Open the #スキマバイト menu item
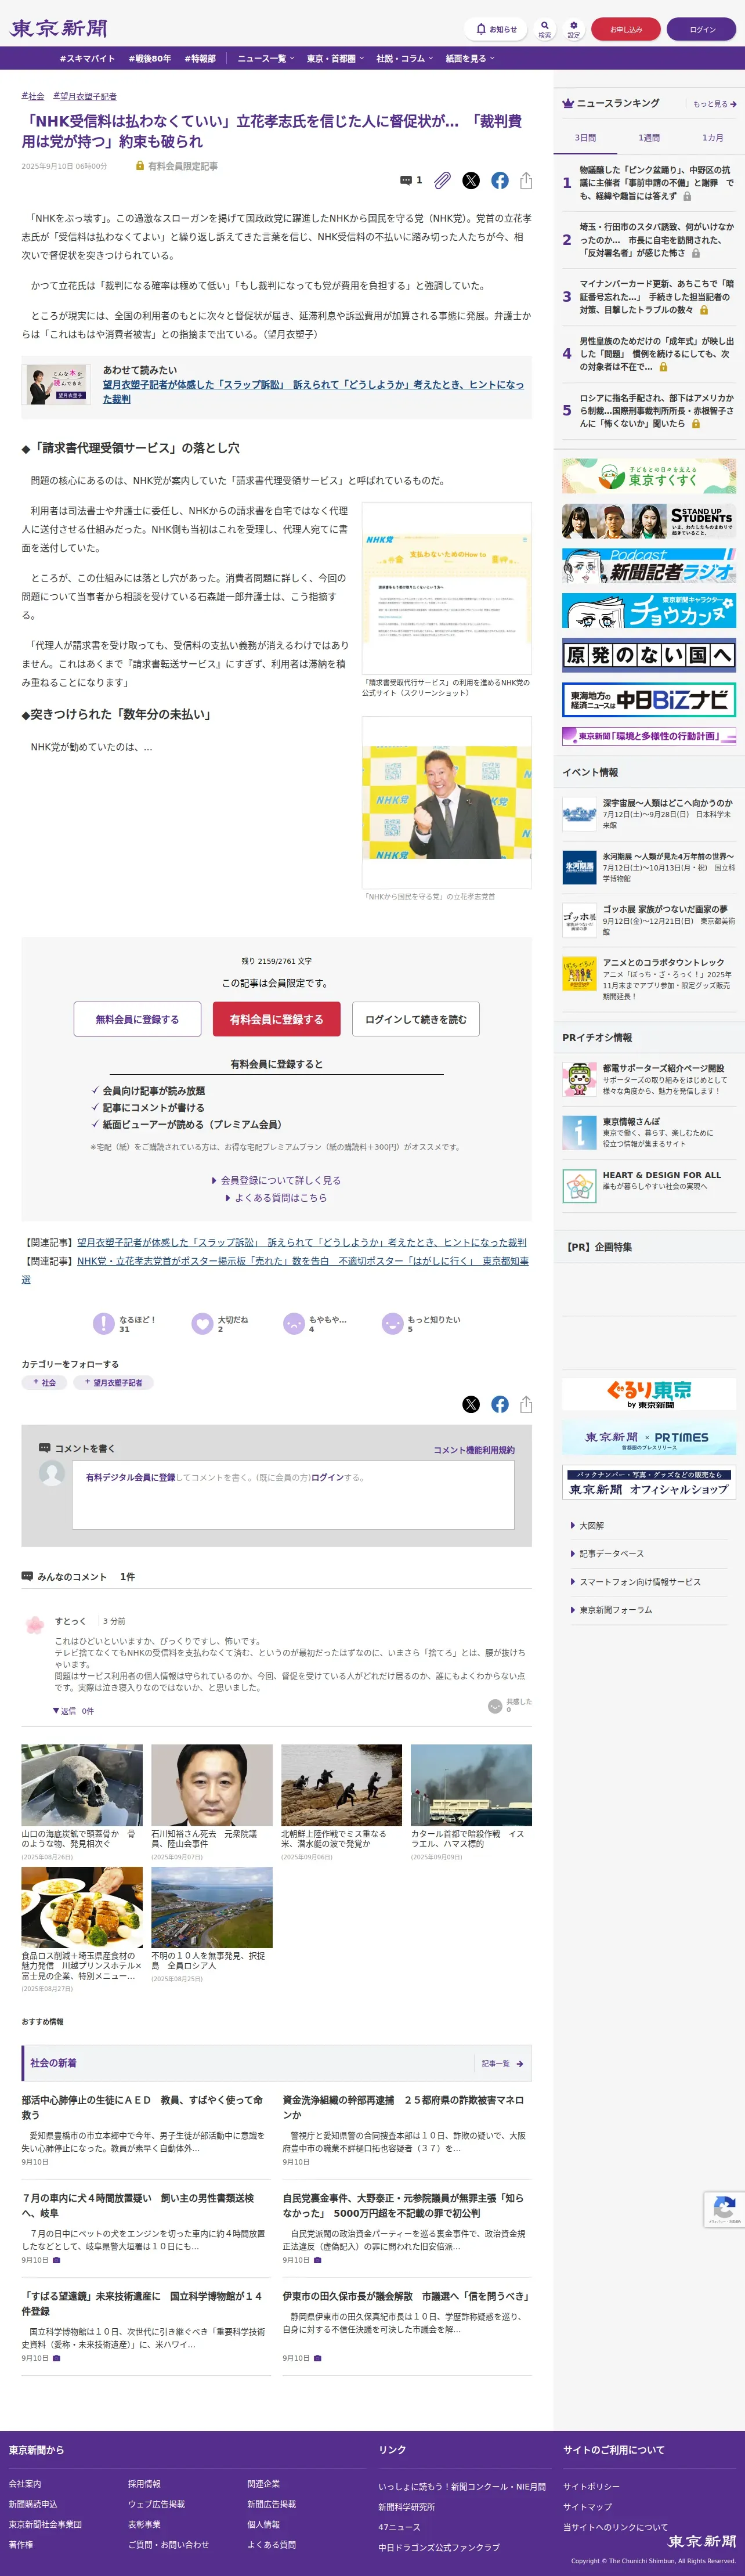 coord(87,59)
